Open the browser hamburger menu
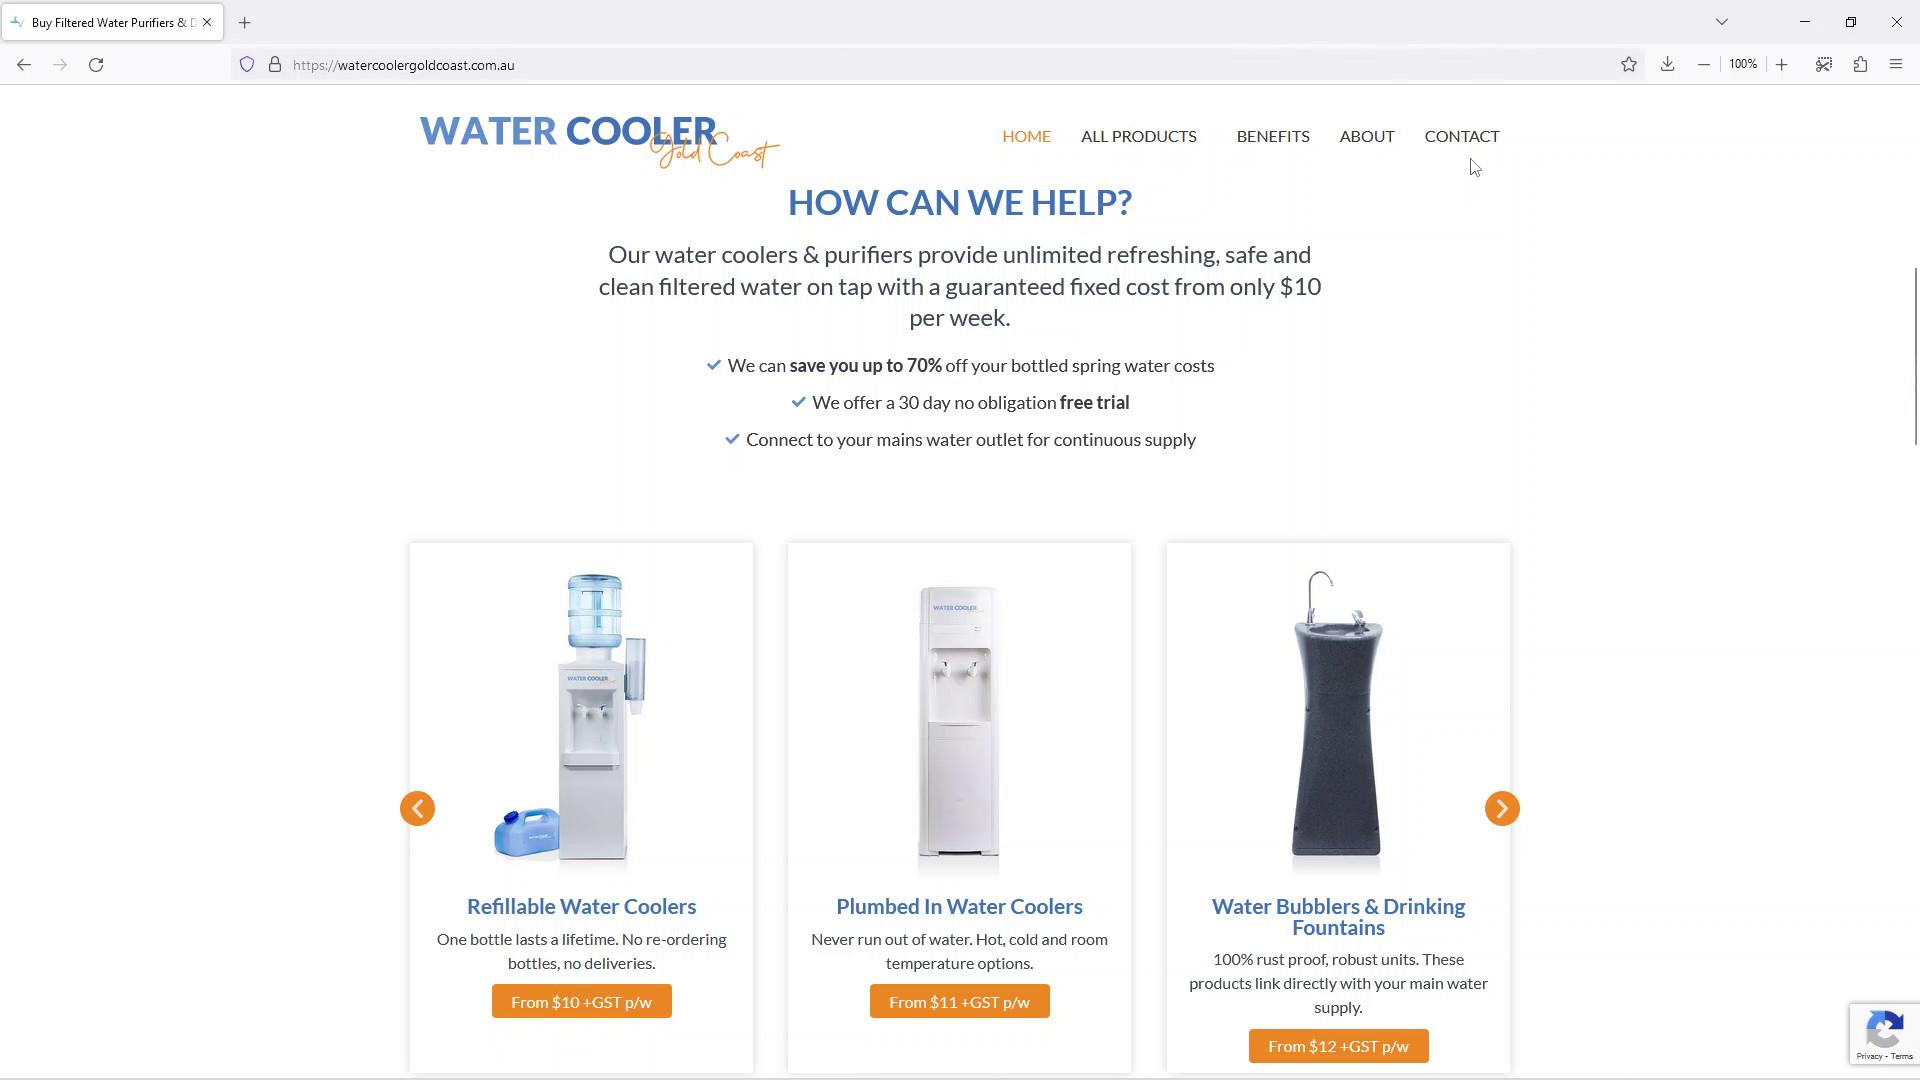1920x1080 pixels. 1896,65
